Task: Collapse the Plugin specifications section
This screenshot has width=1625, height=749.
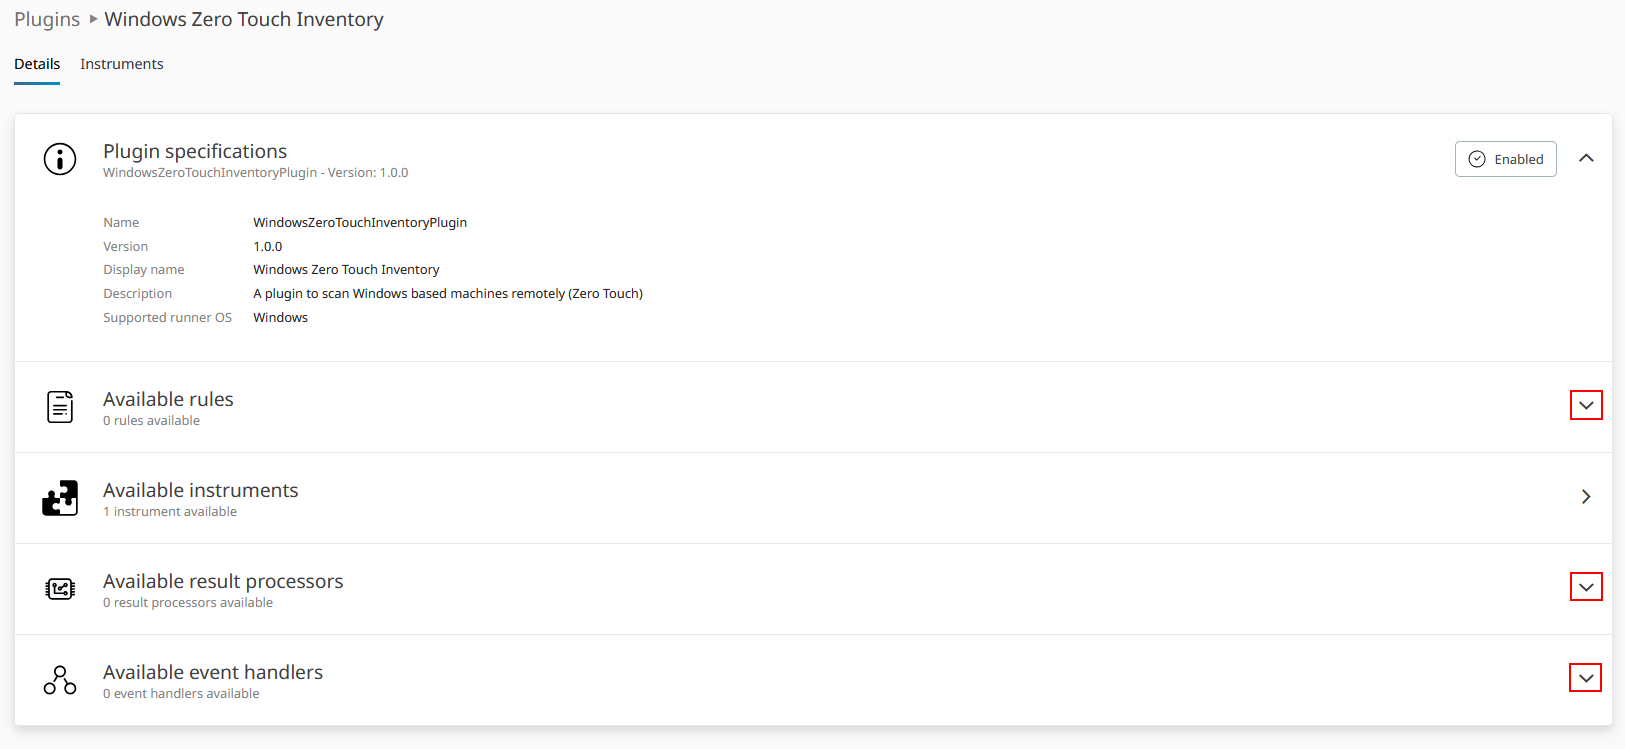Action: coord(1586,158)
